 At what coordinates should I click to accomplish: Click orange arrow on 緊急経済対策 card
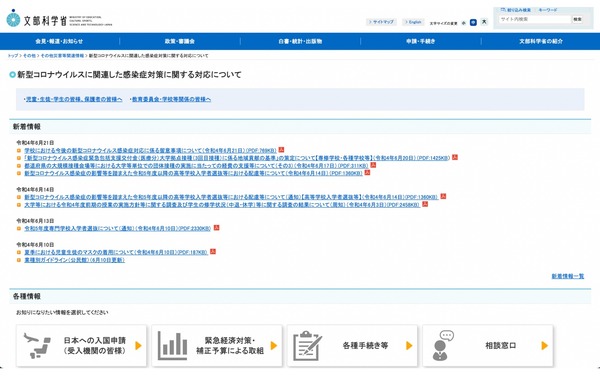coord(274,346)
